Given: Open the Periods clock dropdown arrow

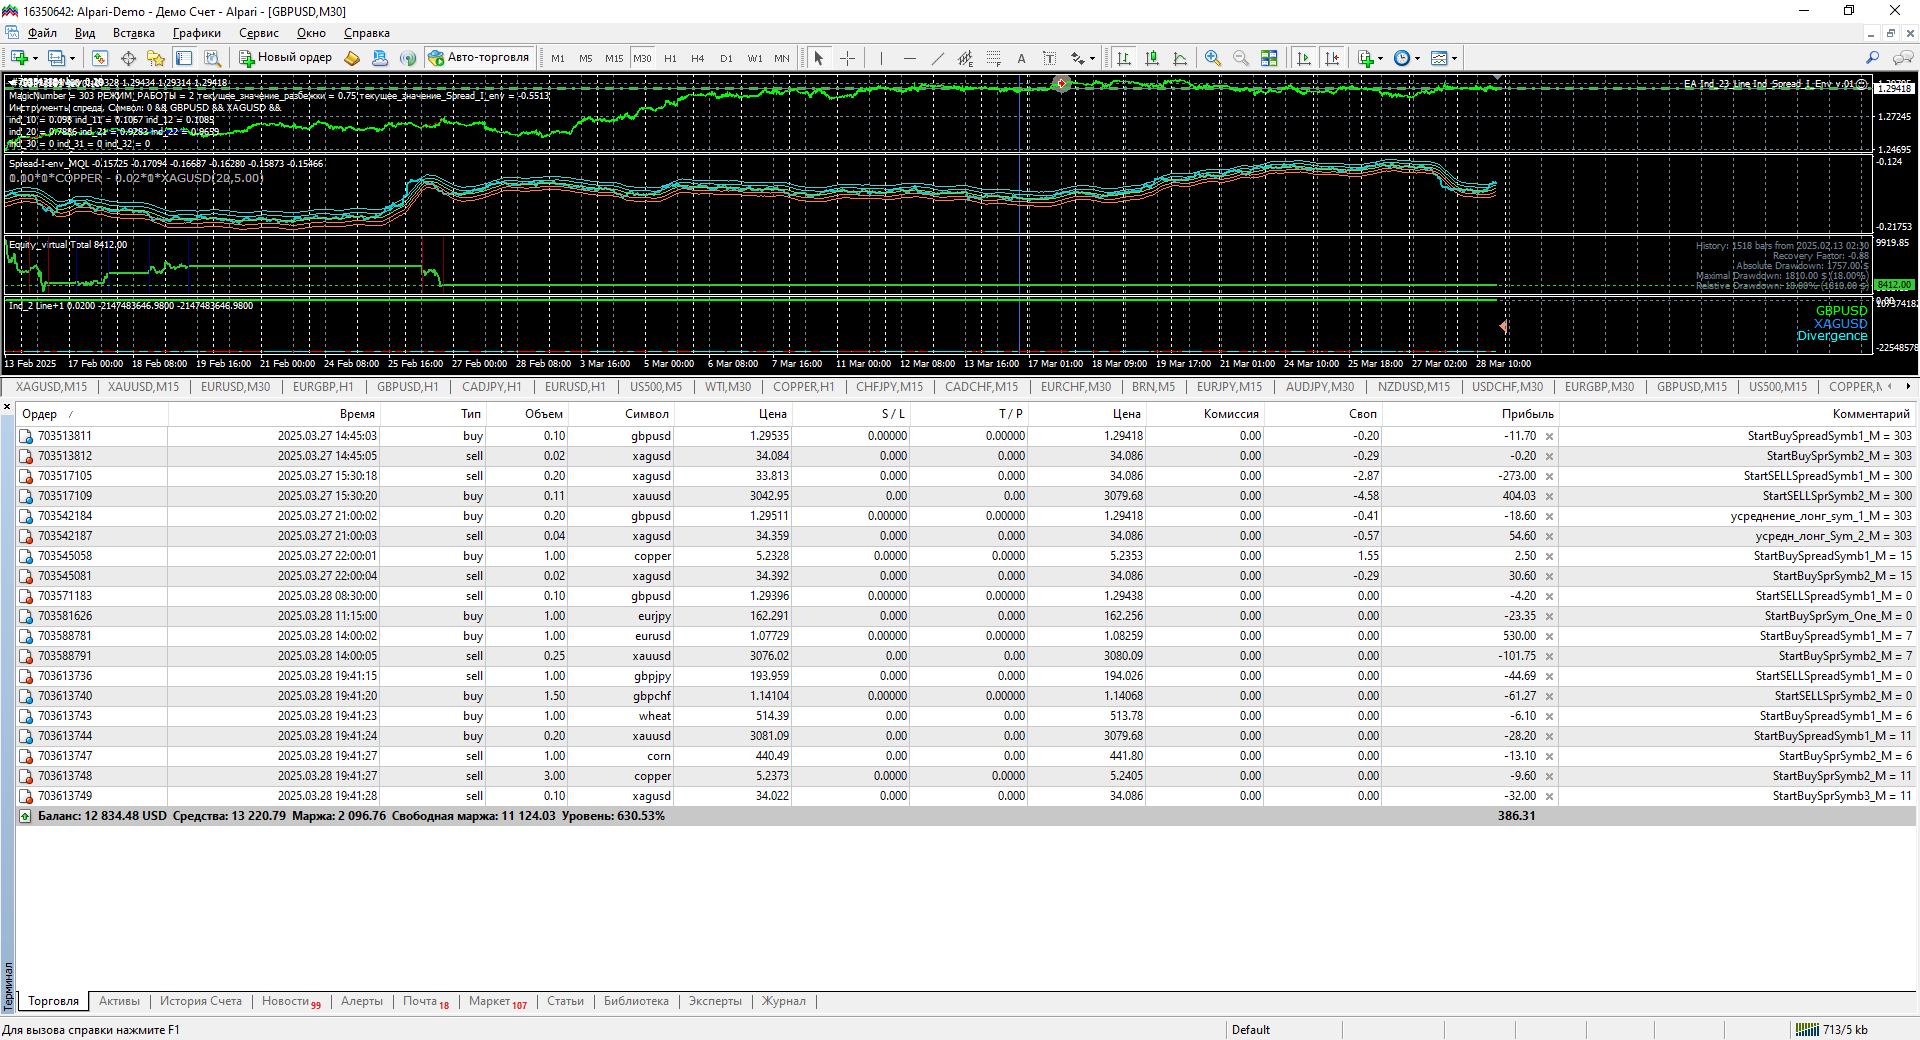Looking at the screenshot, I should coord(1418,58).
